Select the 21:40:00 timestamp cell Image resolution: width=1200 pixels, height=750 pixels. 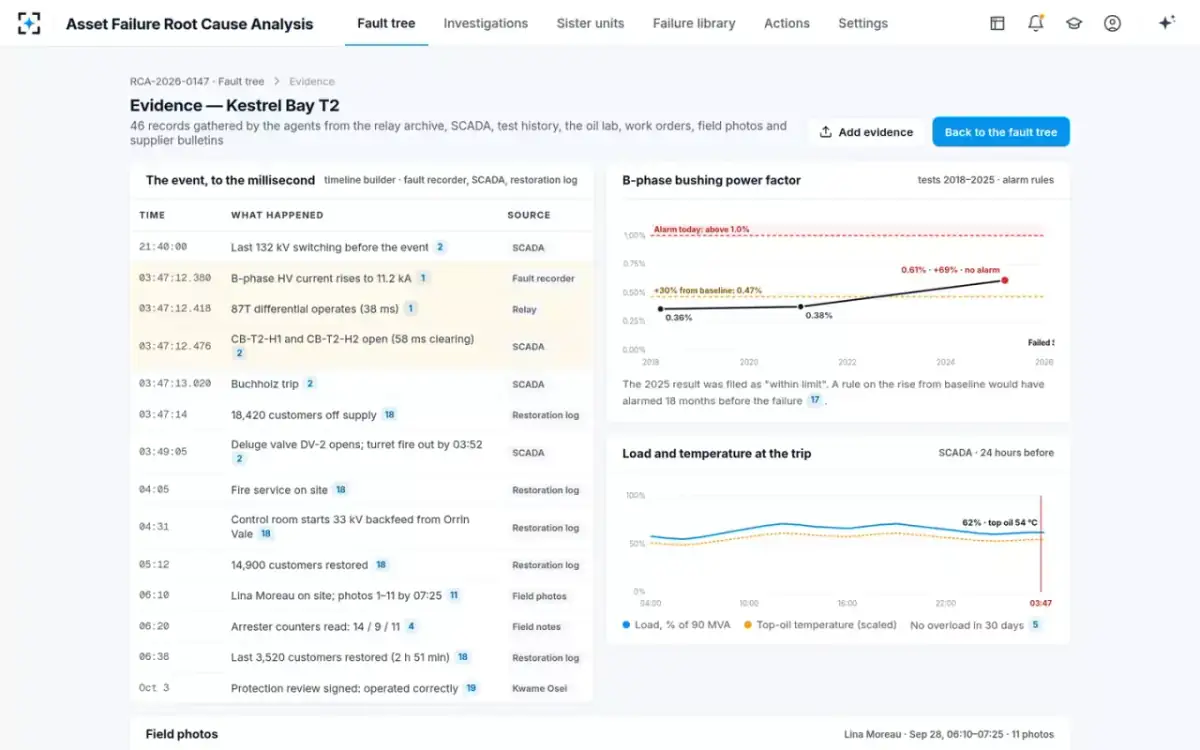(163, 247)
